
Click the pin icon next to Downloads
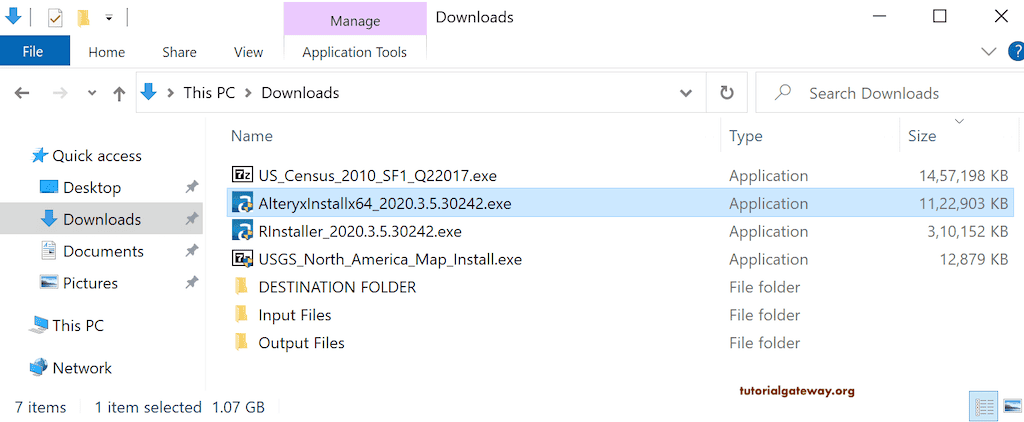[x=191, y=219]
